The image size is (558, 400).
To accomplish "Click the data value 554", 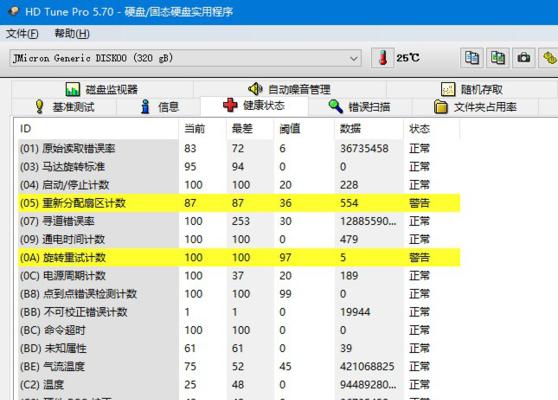I will point(349,203).
